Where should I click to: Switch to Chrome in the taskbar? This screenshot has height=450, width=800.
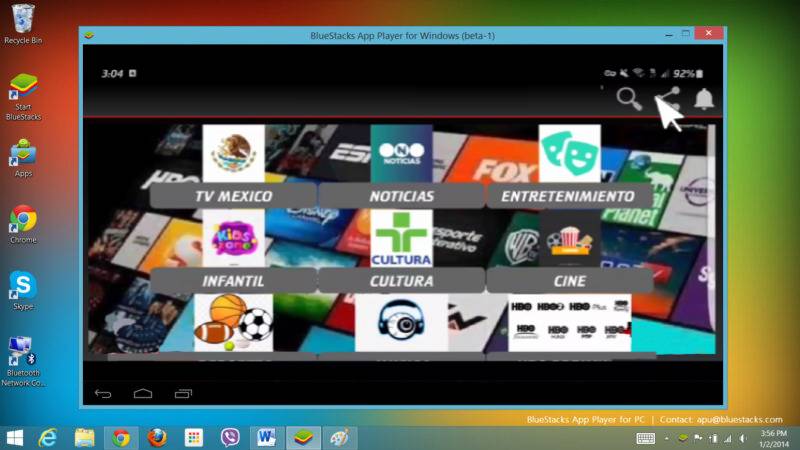coord(121,438)
